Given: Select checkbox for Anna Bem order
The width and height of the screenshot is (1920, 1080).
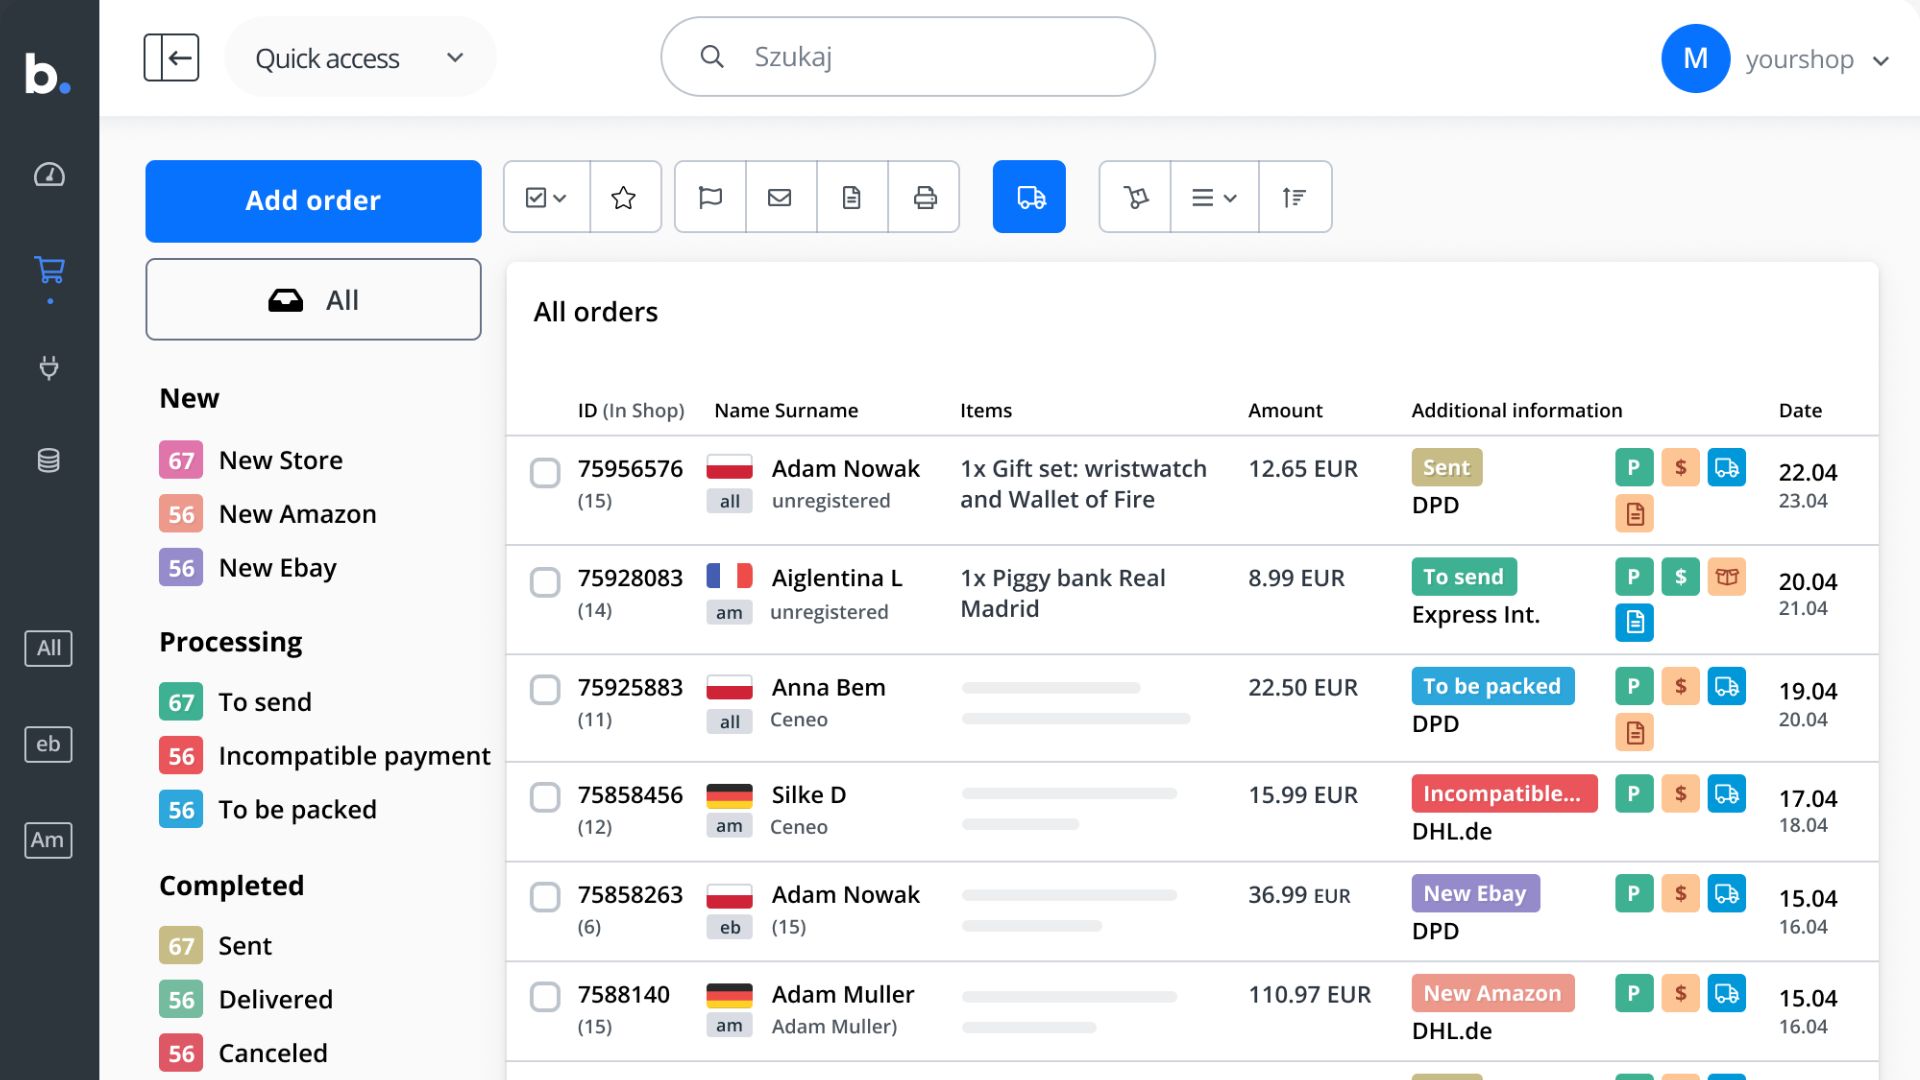Looking at the screenshot, I should pyautogui.click(x=545, y=690).
